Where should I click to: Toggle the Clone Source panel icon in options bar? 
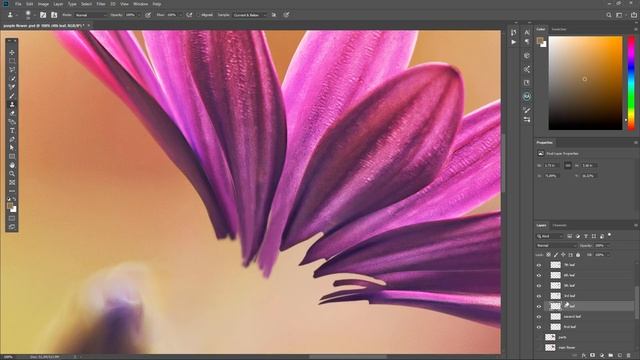pyautogui.click(x=54, y=15)
